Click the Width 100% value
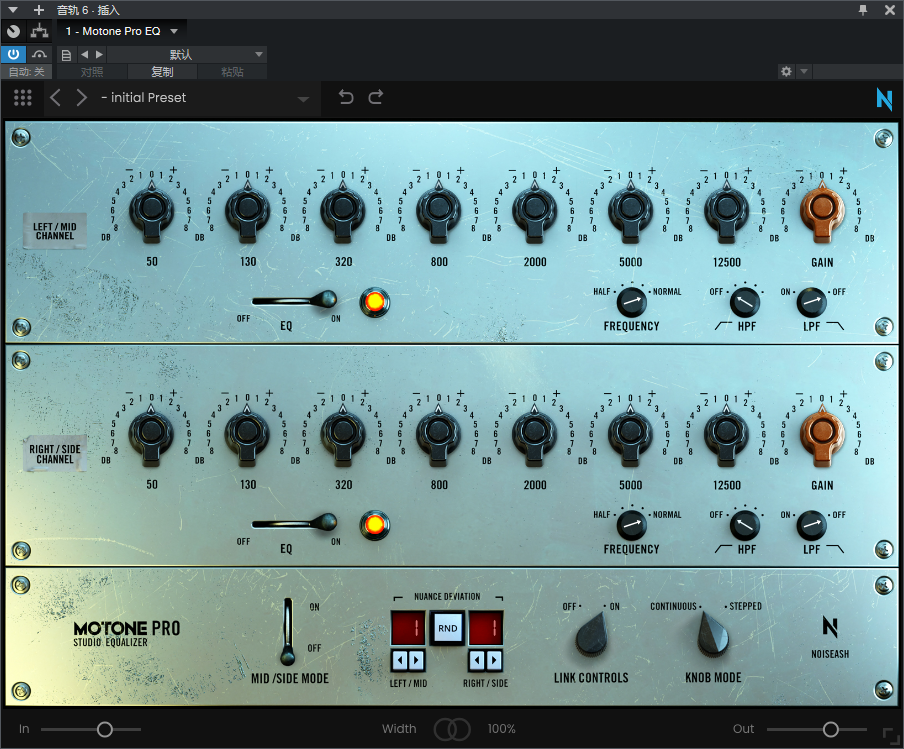Viewport: 904px width, 749px height. click(x=502, y=729)
